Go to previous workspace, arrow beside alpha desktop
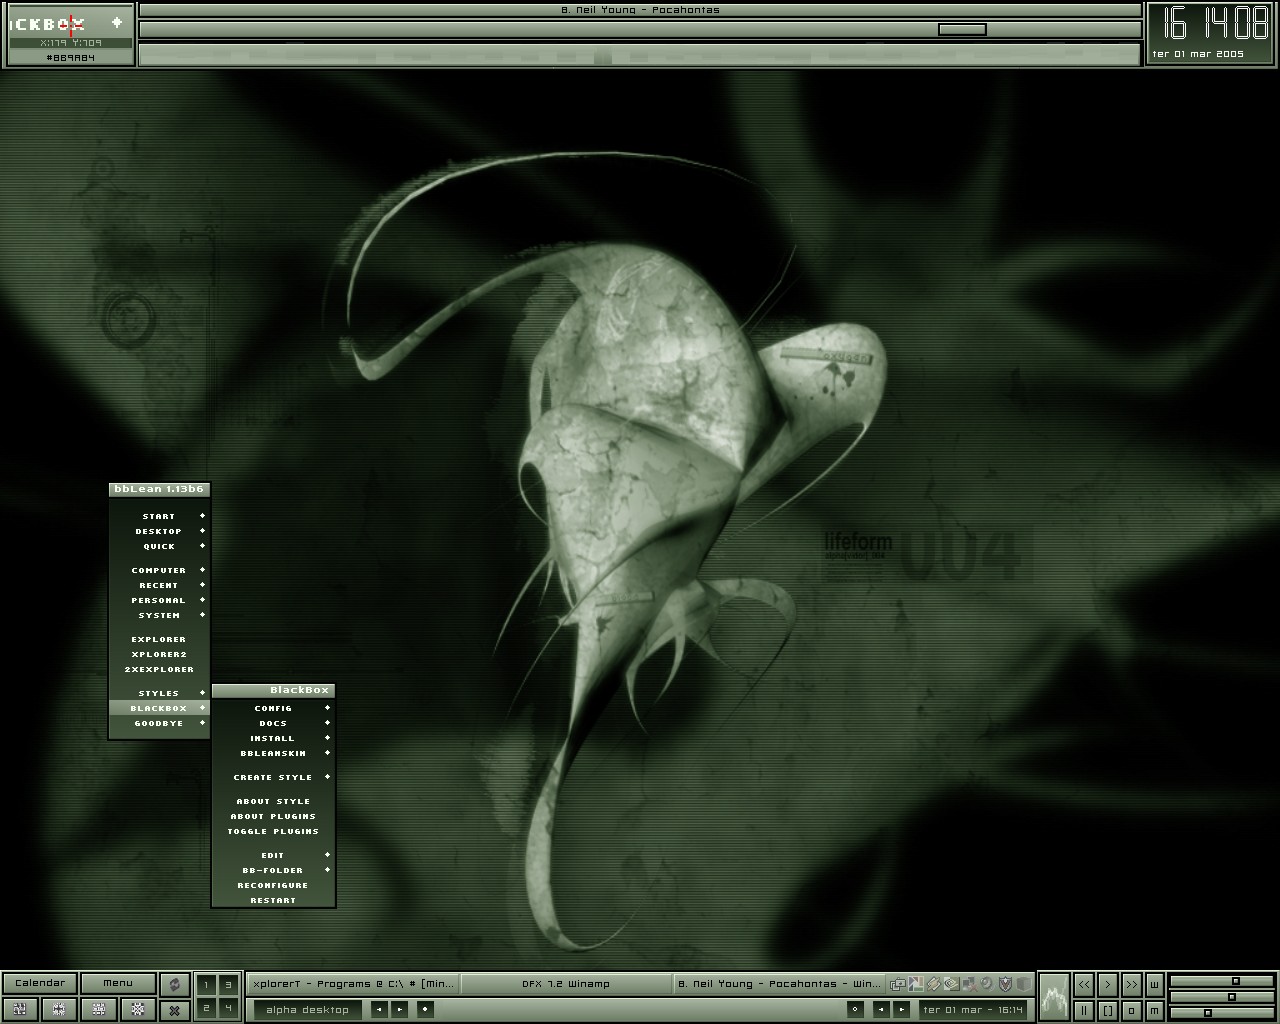The width and height of the screenshot is (1280, 1024). (x=380, y=1009)
